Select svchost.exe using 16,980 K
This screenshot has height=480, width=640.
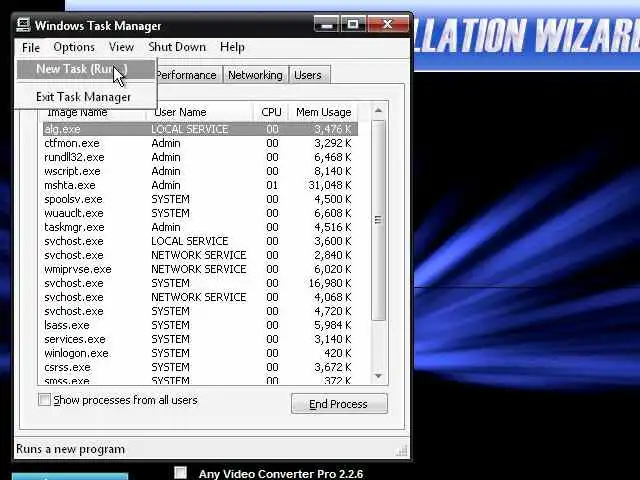click(x=200, y=283)
